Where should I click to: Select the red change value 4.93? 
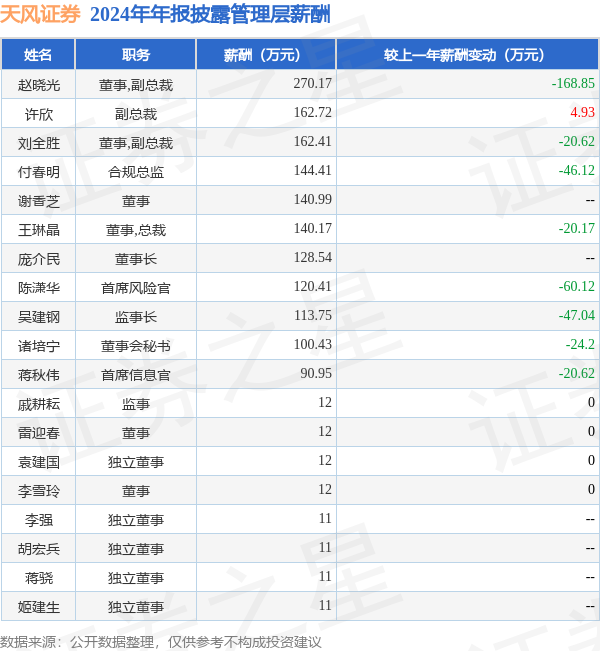click(x=583, y=113)
